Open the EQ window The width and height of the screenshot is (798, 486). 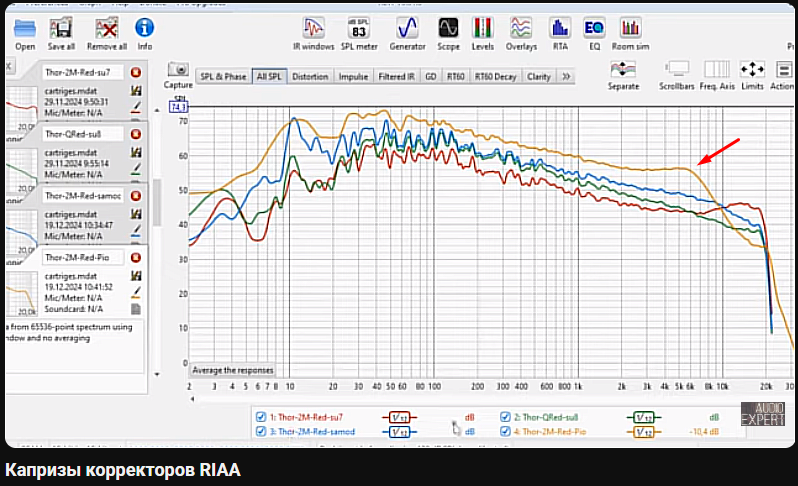pyautogui.click(x=594, y=28)
